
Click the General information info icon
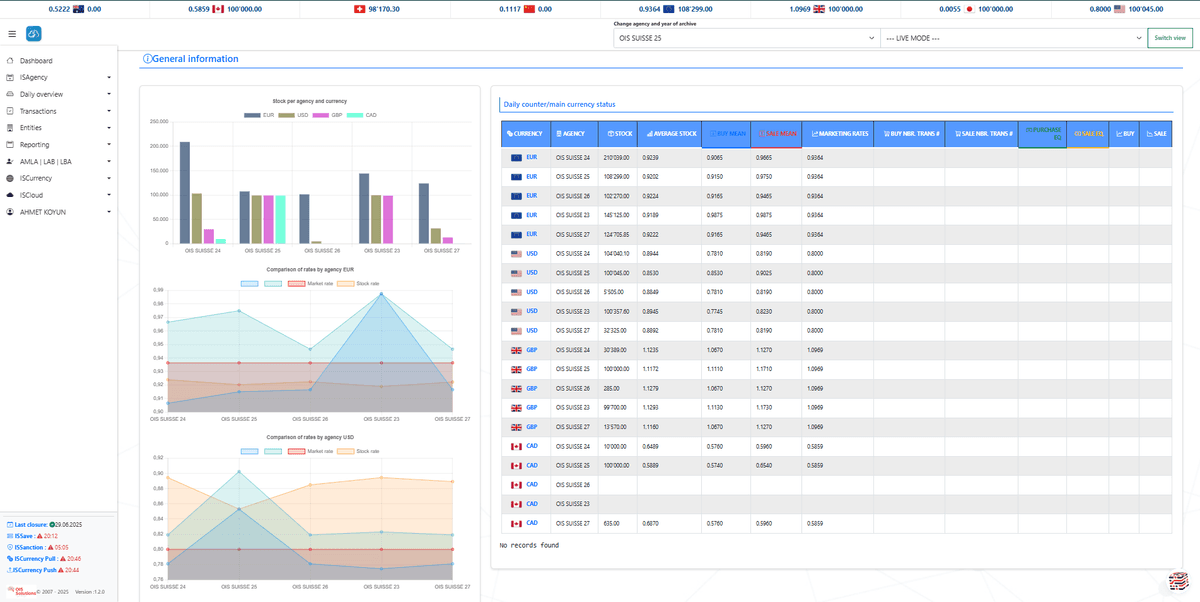148,59
